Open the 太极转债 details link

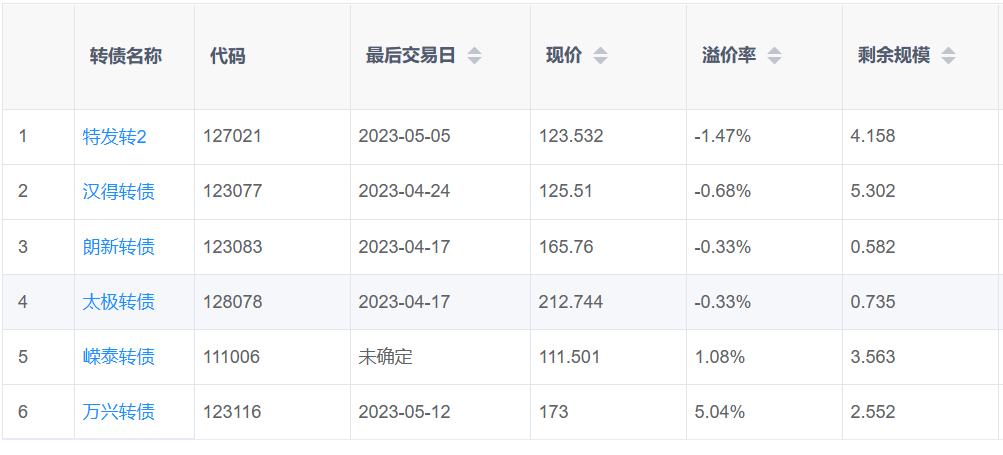[x=118, y=301]
